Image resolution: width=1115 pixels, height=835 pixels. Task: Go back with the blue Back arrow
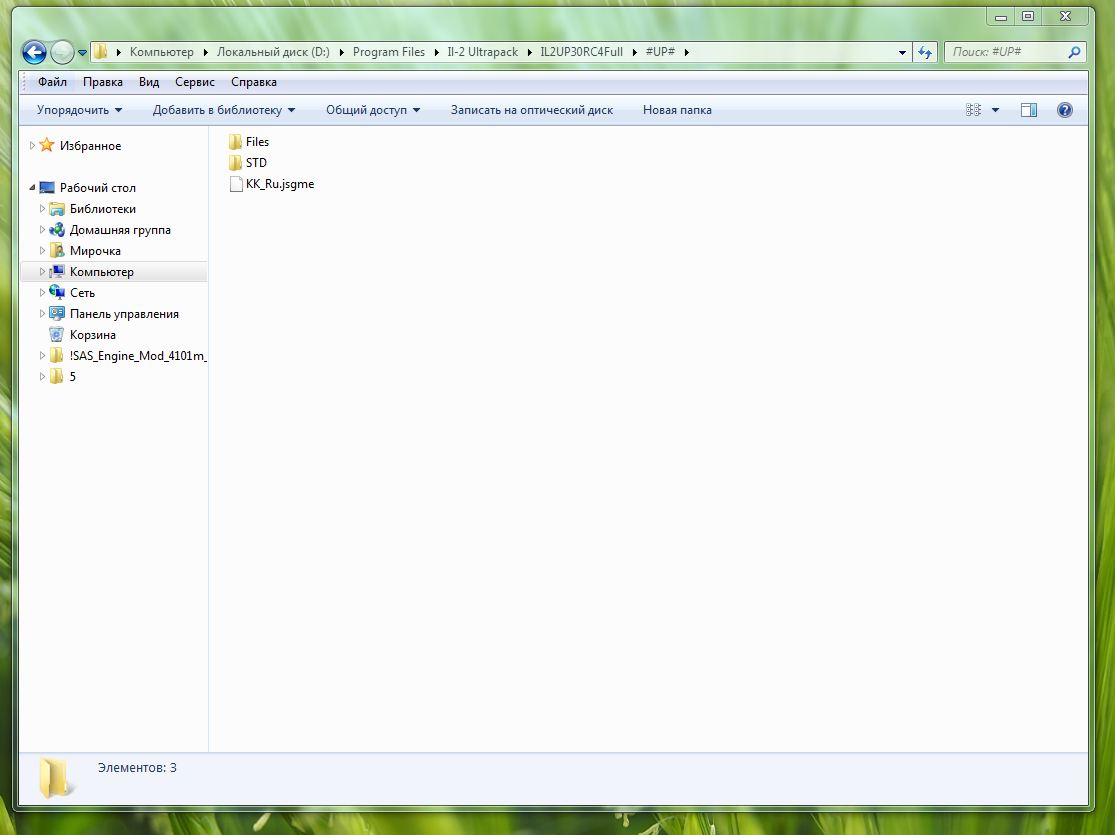[x=34, y=52]
